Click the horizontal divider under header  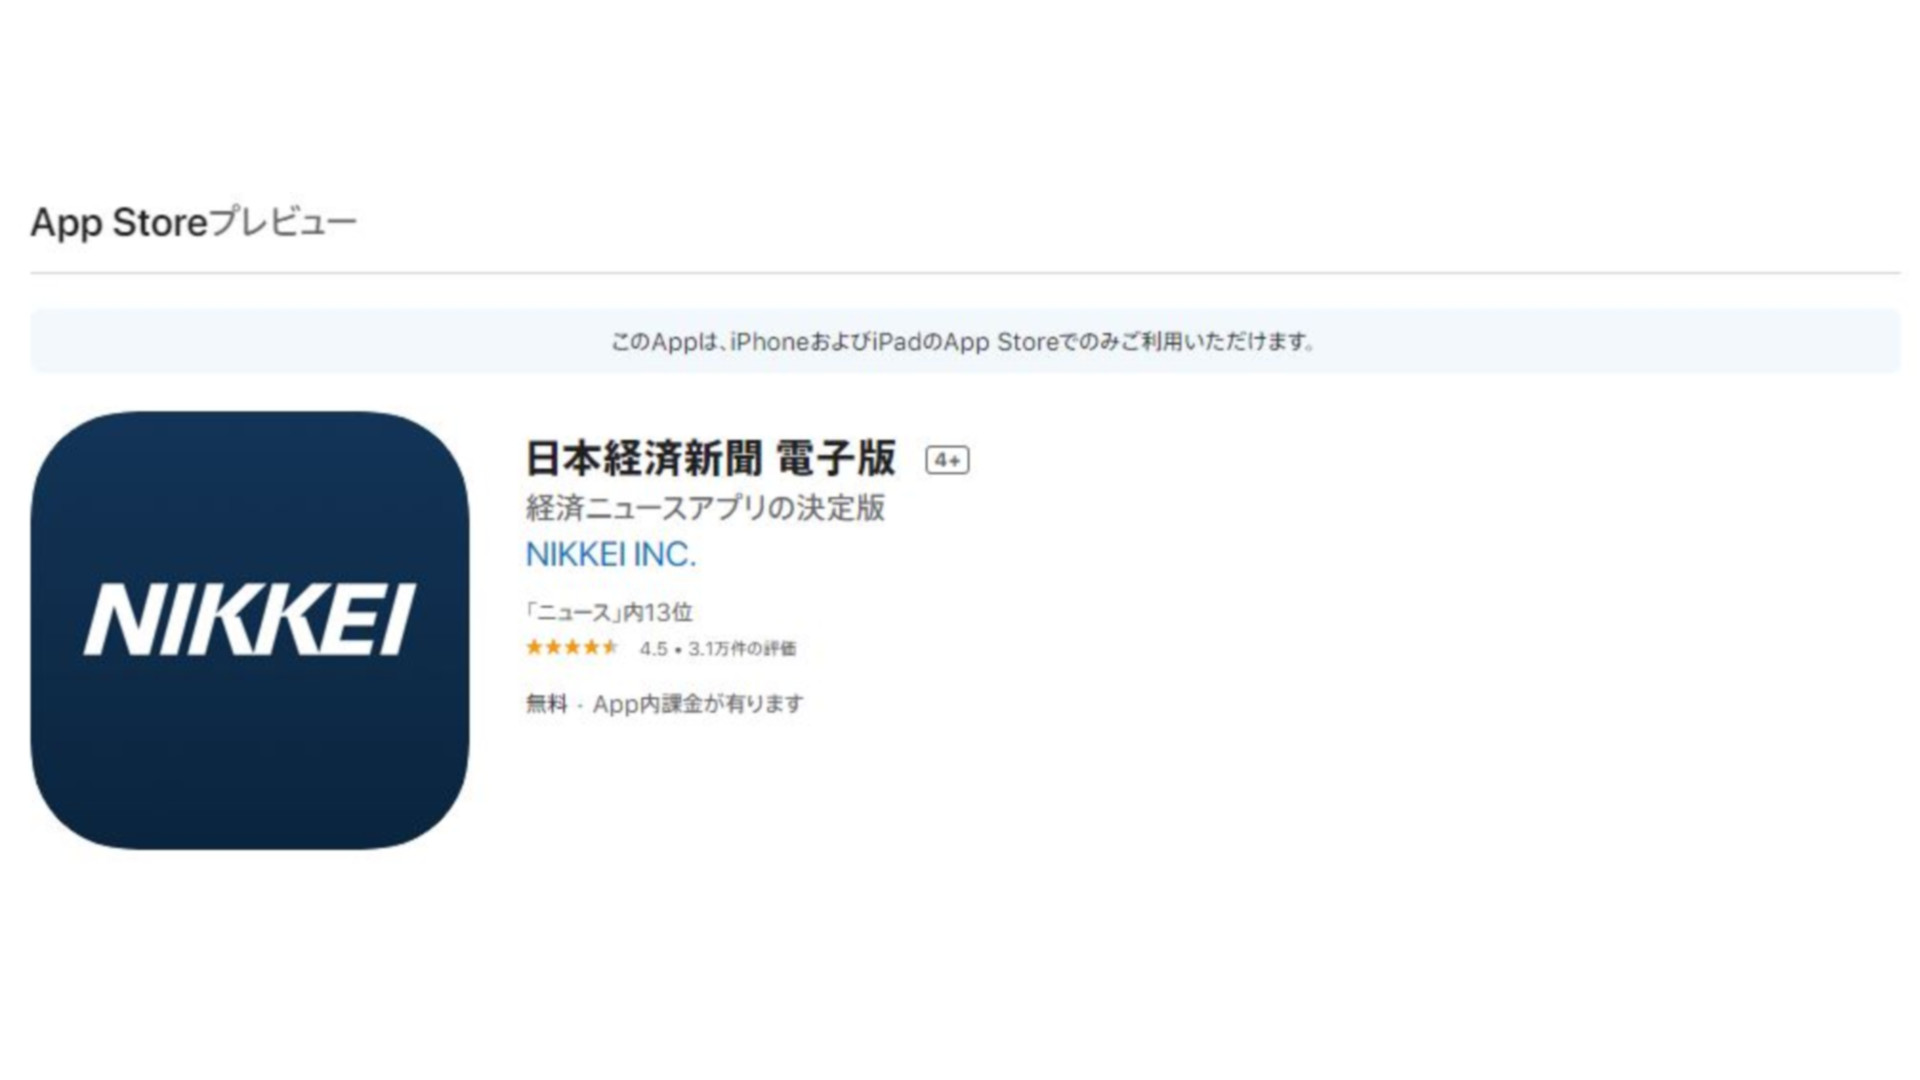click(965, 272)
